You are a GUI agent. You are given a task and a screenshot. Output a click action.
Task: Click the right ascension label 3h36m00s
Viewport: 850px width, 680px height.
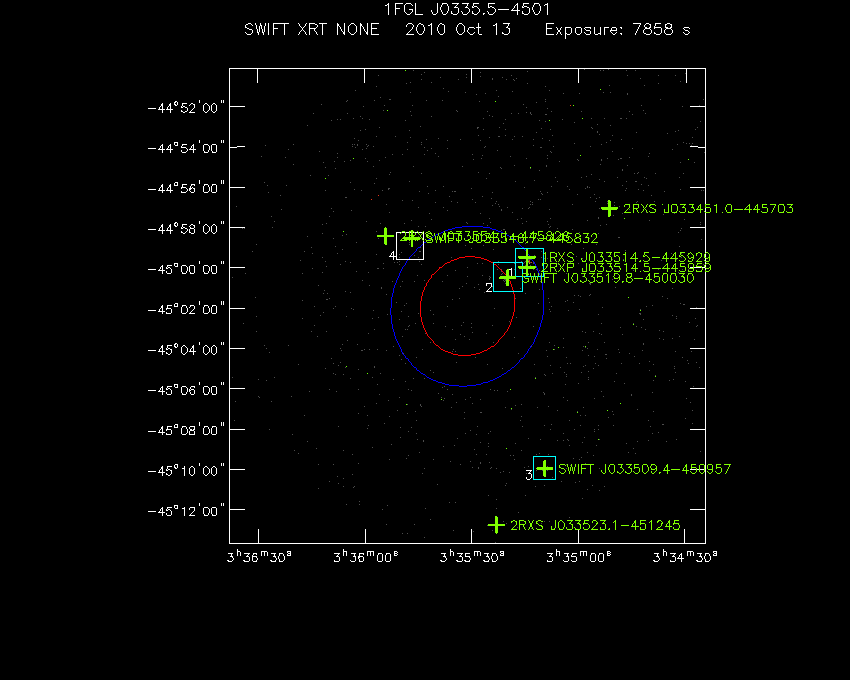[366, 557]
